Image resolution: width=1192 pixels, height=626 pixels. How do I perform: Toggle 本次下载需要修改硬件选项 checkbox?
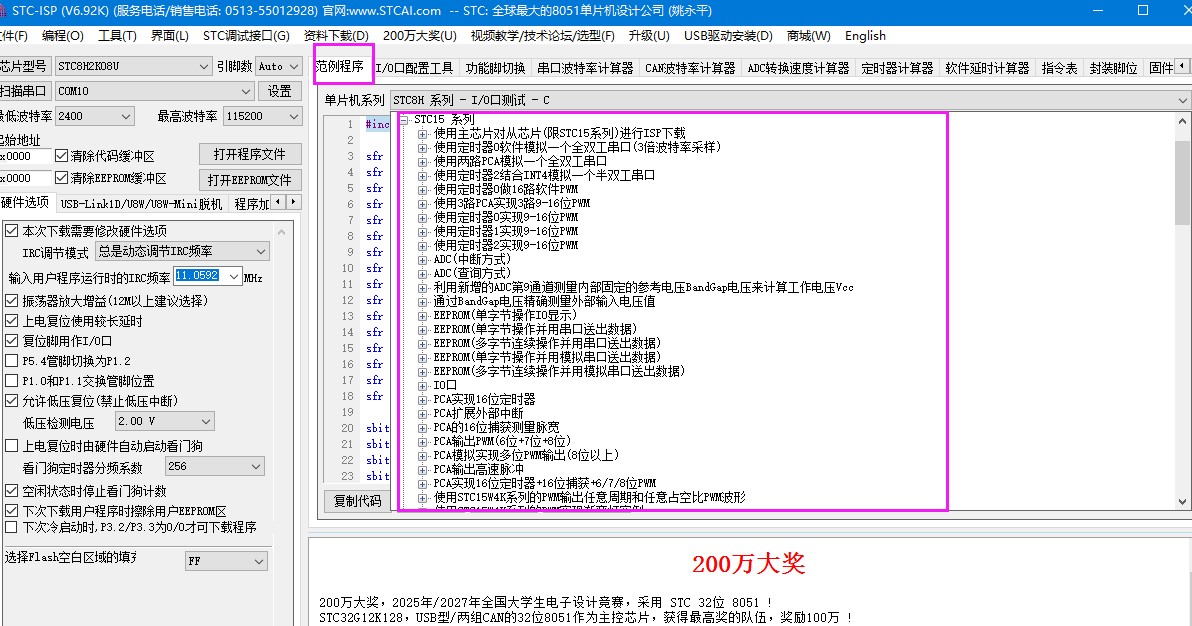(x=11, y=230)
